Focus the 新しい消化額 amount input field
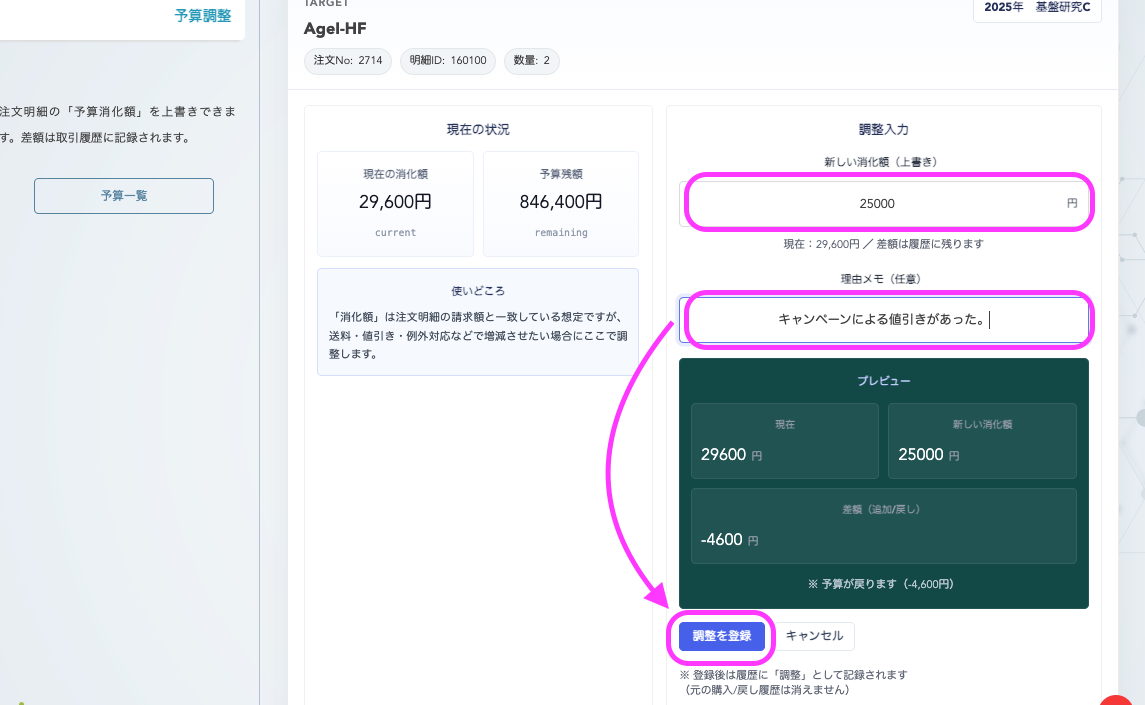Image resolution: width=1145 pixels, height=705 pixels. point(877,204)
